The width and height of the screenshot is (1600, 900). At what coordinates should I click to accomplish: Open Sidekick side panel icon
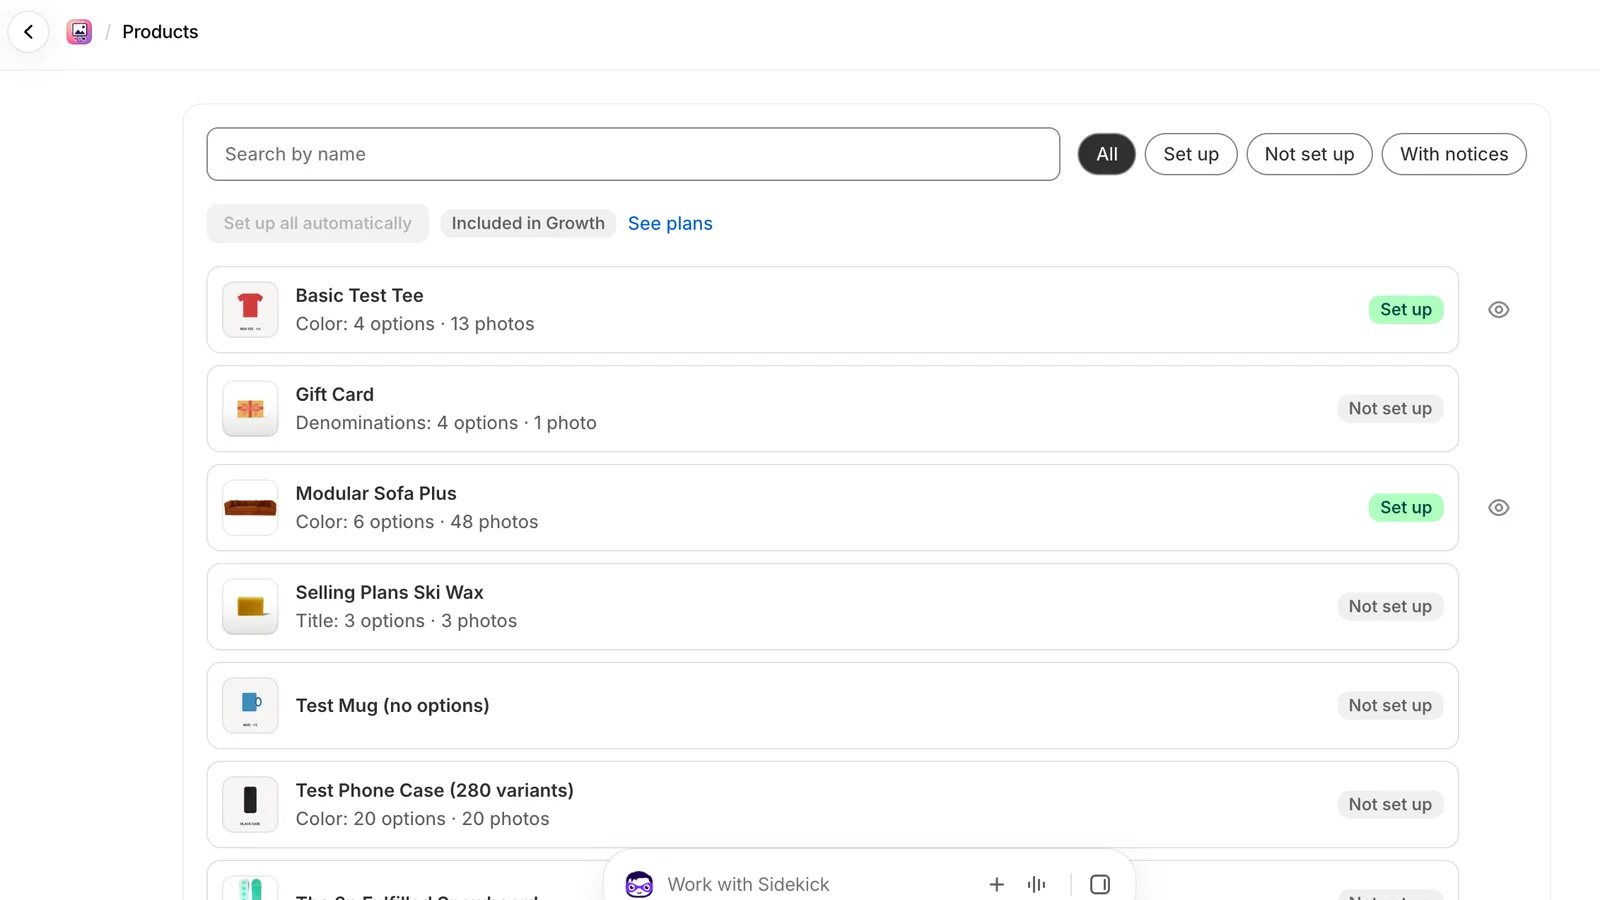pyautogui.click(x=1100, y=884)
